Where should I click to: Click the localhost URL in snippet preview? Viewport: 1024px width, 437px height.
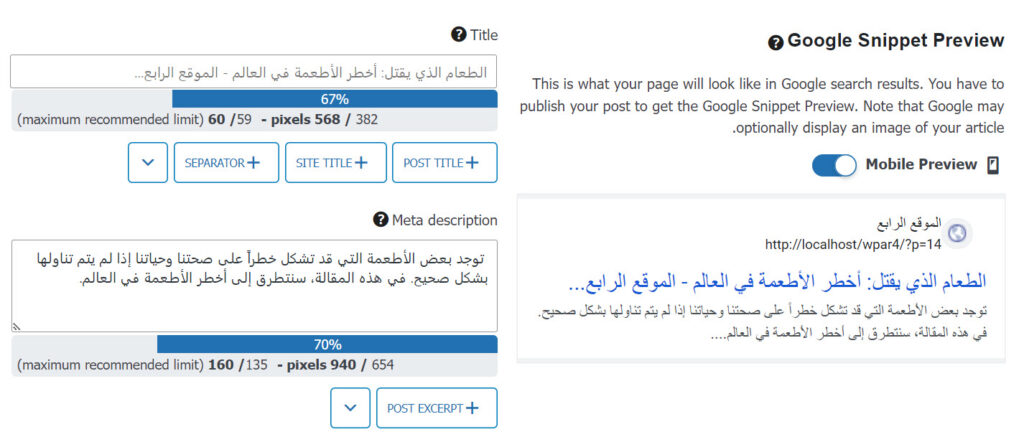pyautogui.click(x=853, y=244)
